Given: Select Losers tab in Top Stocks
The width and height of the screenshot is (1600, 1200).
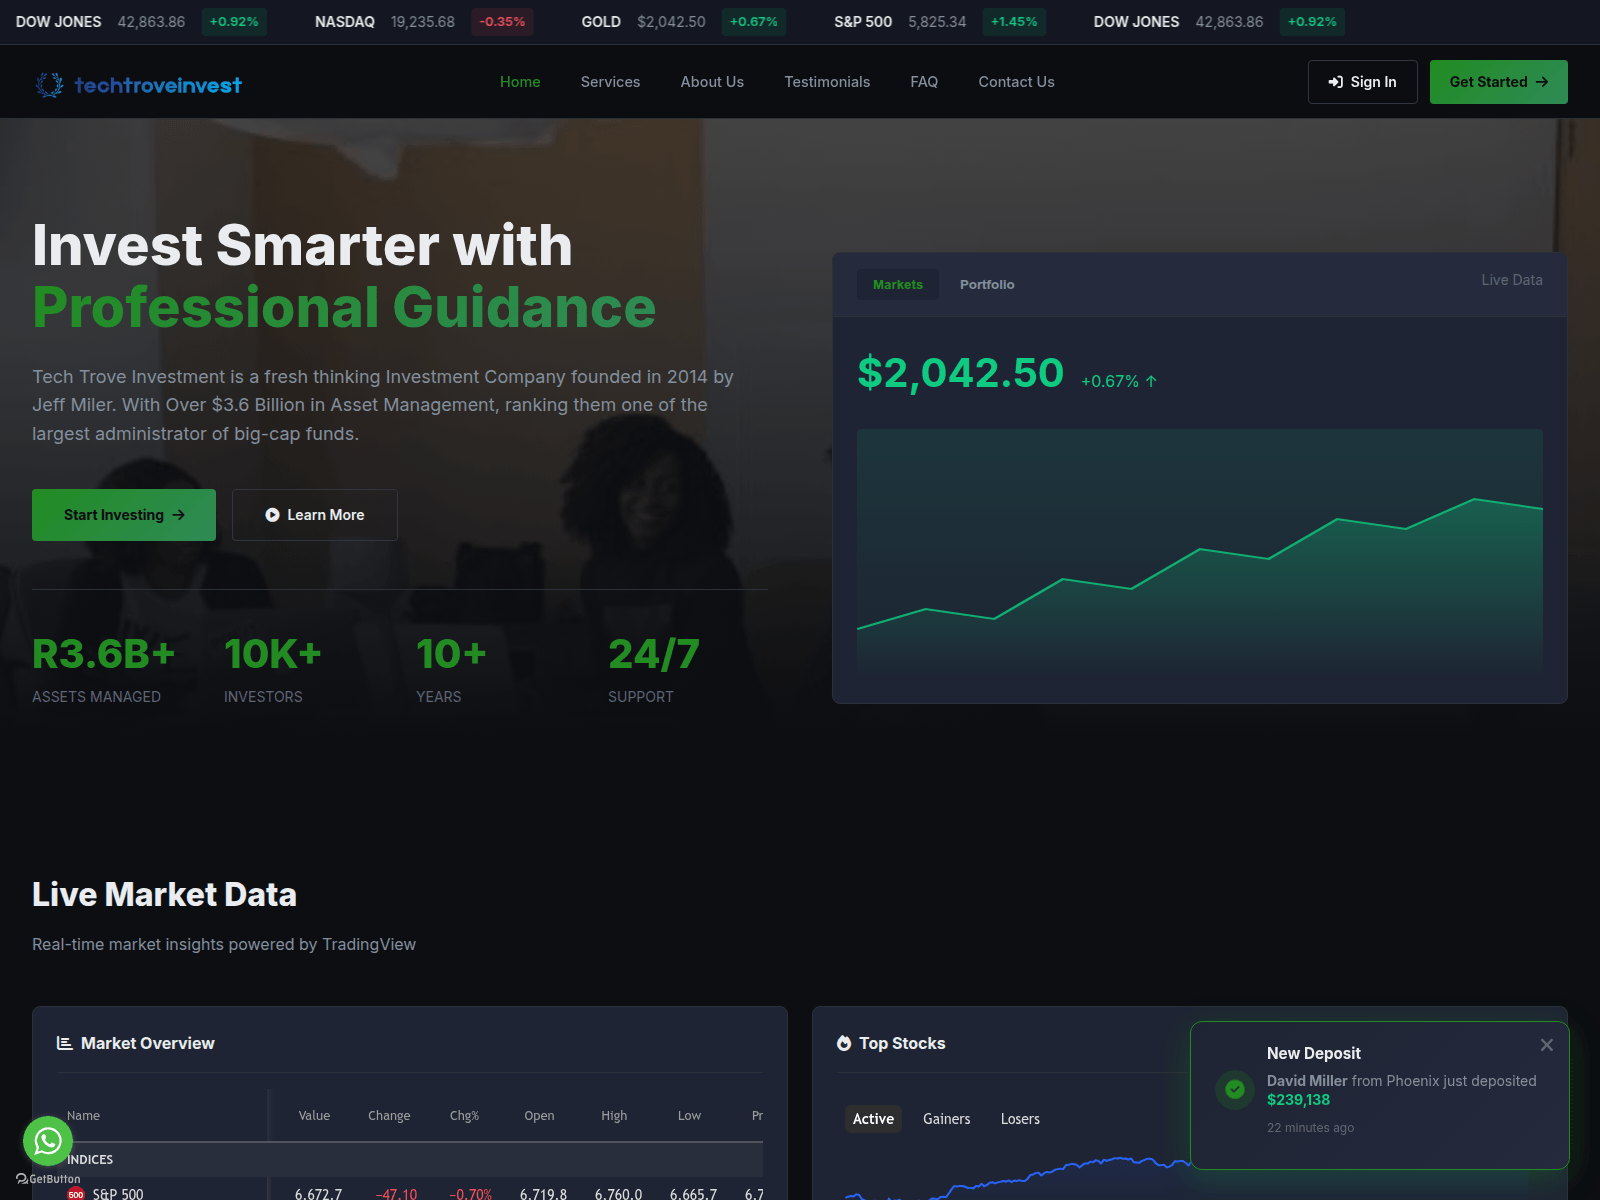Looking at the screenshot, I should pos(1020,1119).
